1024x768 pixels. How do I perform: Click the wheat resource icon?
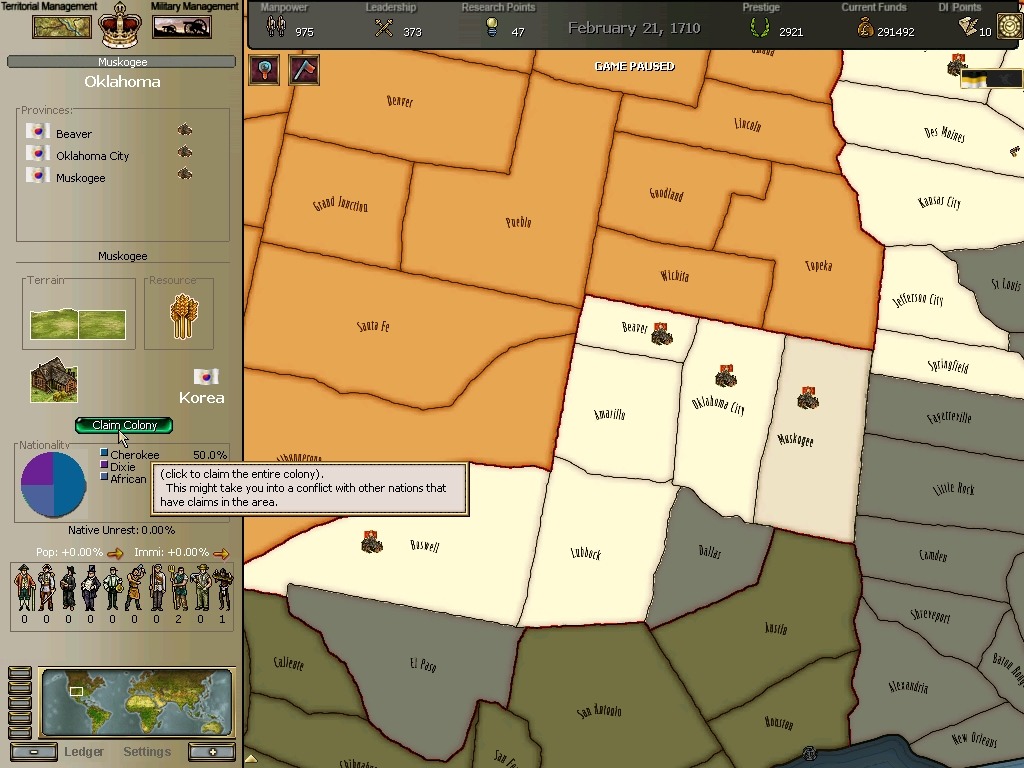tap(184, 316)
